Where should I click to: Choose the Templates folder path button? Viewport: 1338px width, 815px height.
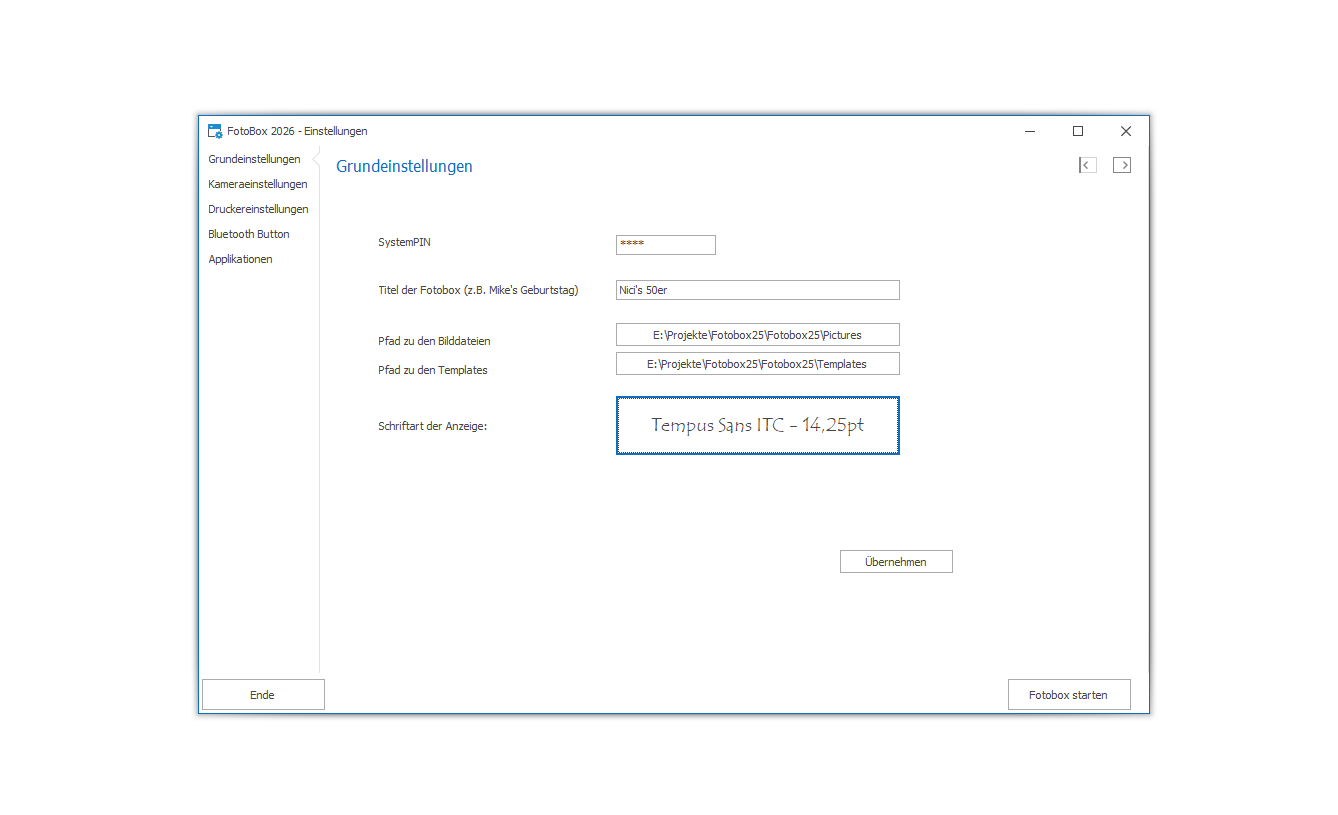click(757, 364)
